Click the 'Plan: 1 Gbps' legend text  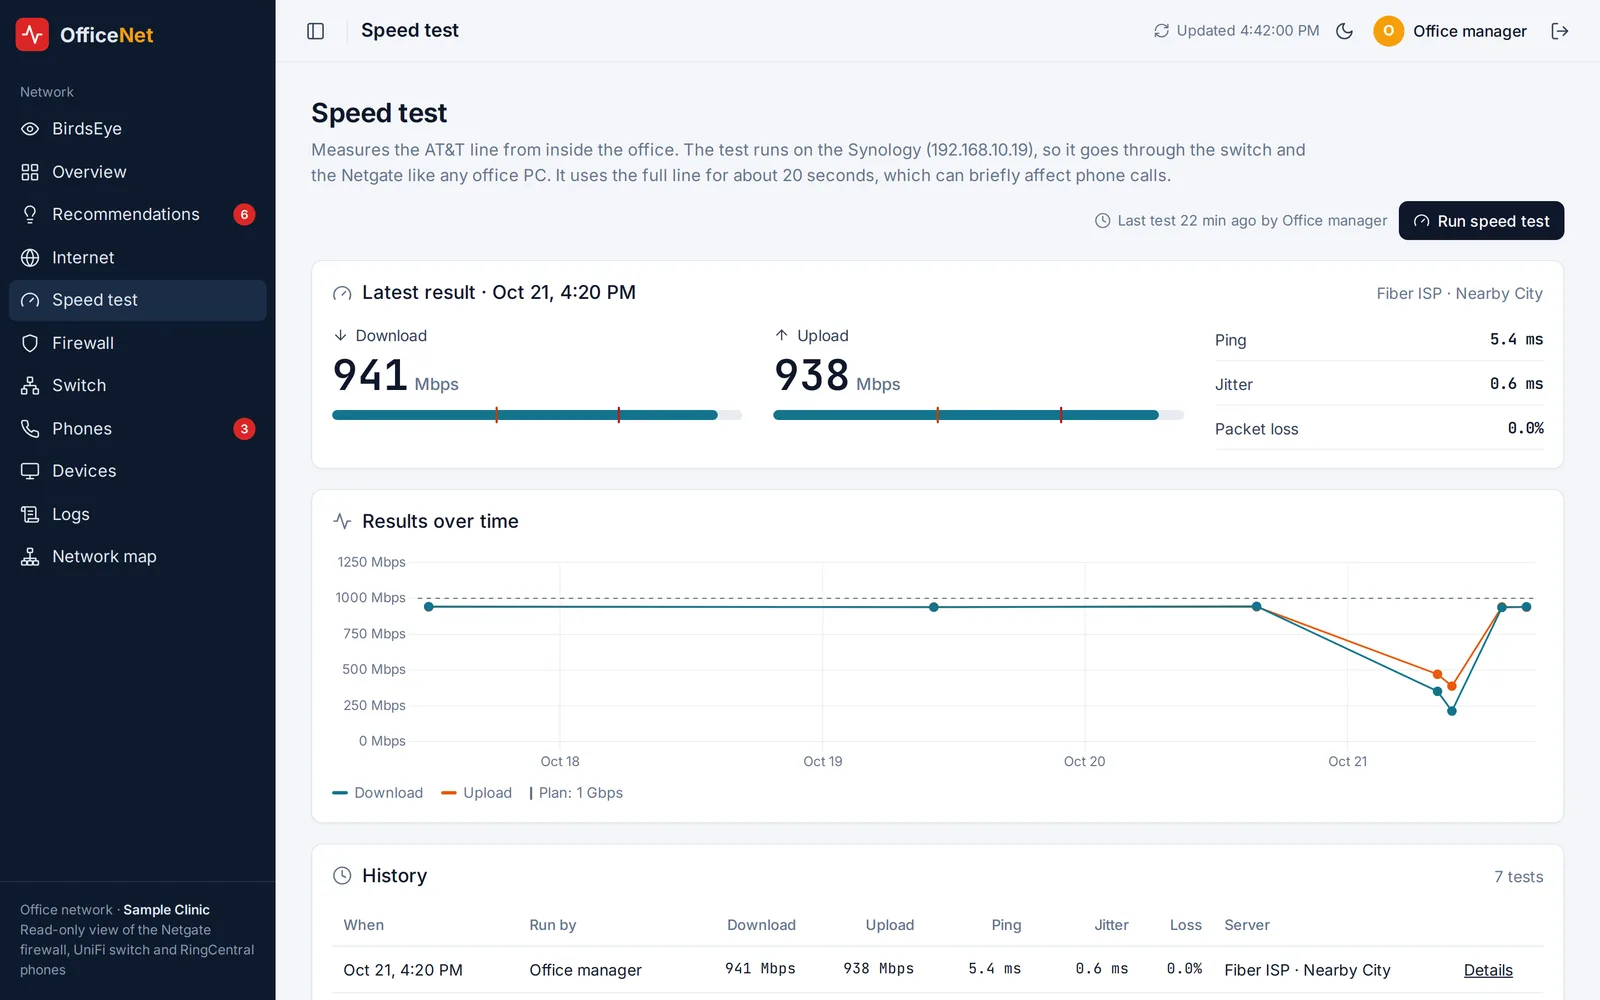pos(581,793)
